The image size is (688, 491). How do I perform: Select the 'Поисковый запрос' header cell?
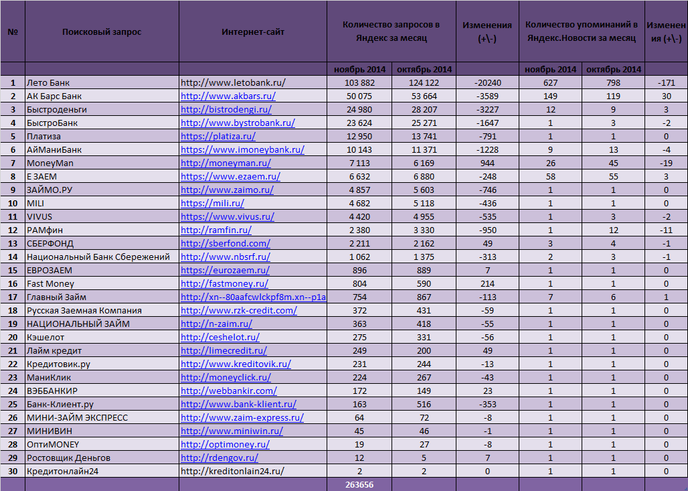tap(102, 32)
